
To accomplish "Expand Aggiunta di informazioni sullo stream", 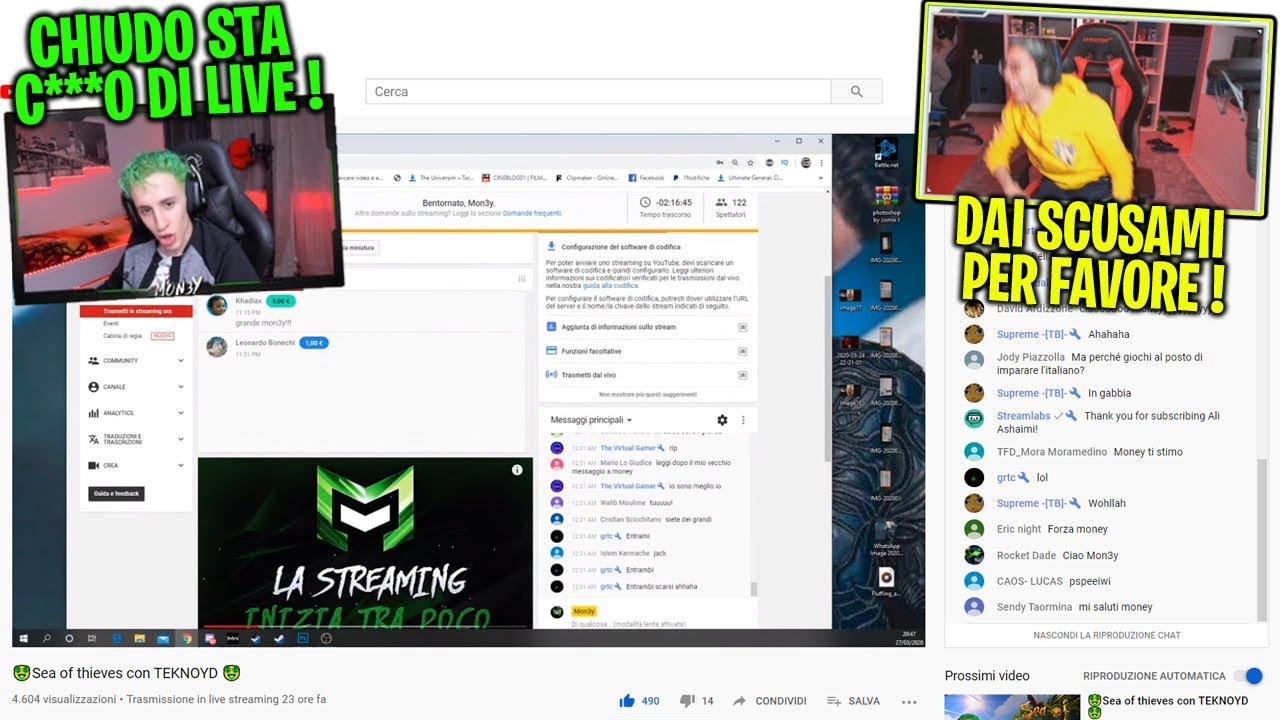I will tap(647, 327).
